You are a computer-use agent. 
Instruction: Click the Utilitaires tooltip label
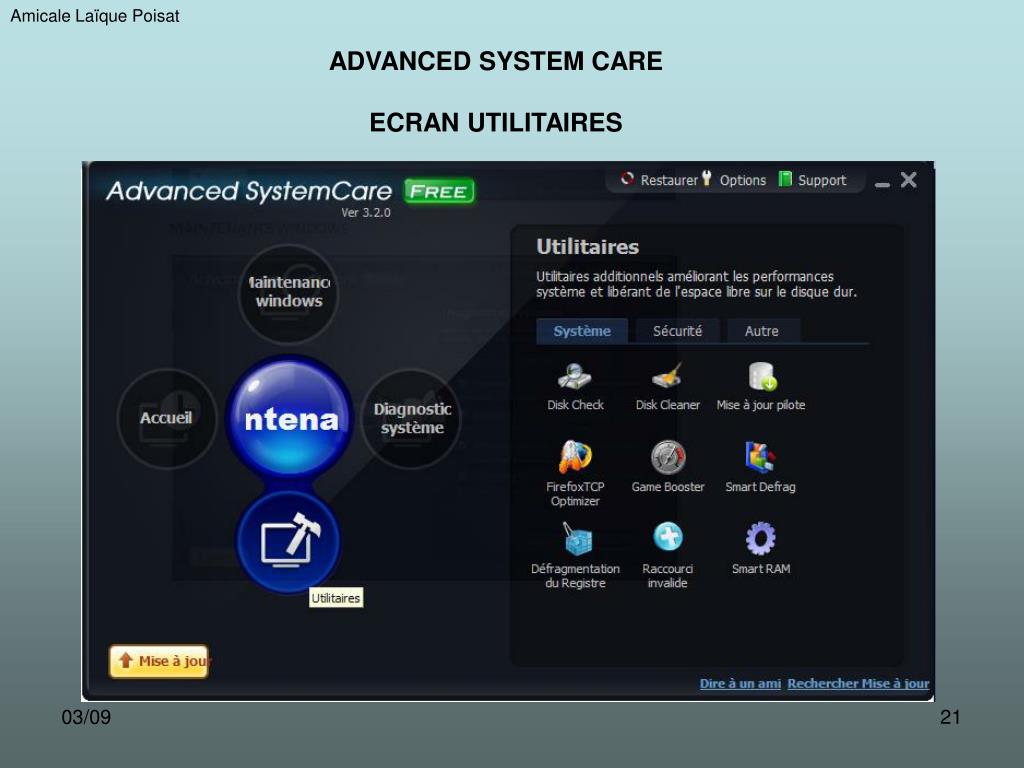pos(336,598)
